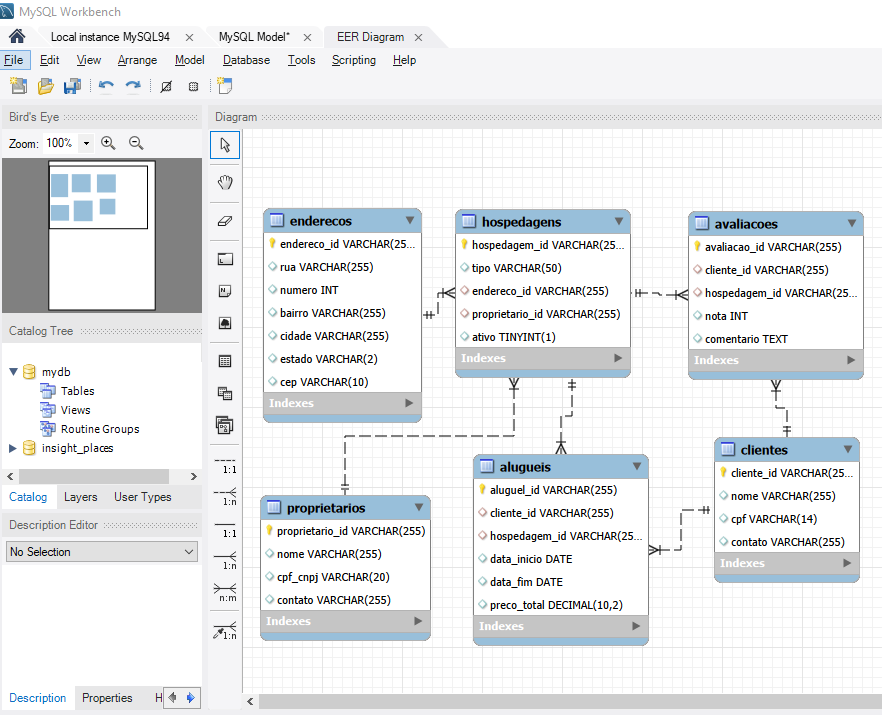Open the Zoom percentage dropdown
882x715 pixels.
pos(86,143)
